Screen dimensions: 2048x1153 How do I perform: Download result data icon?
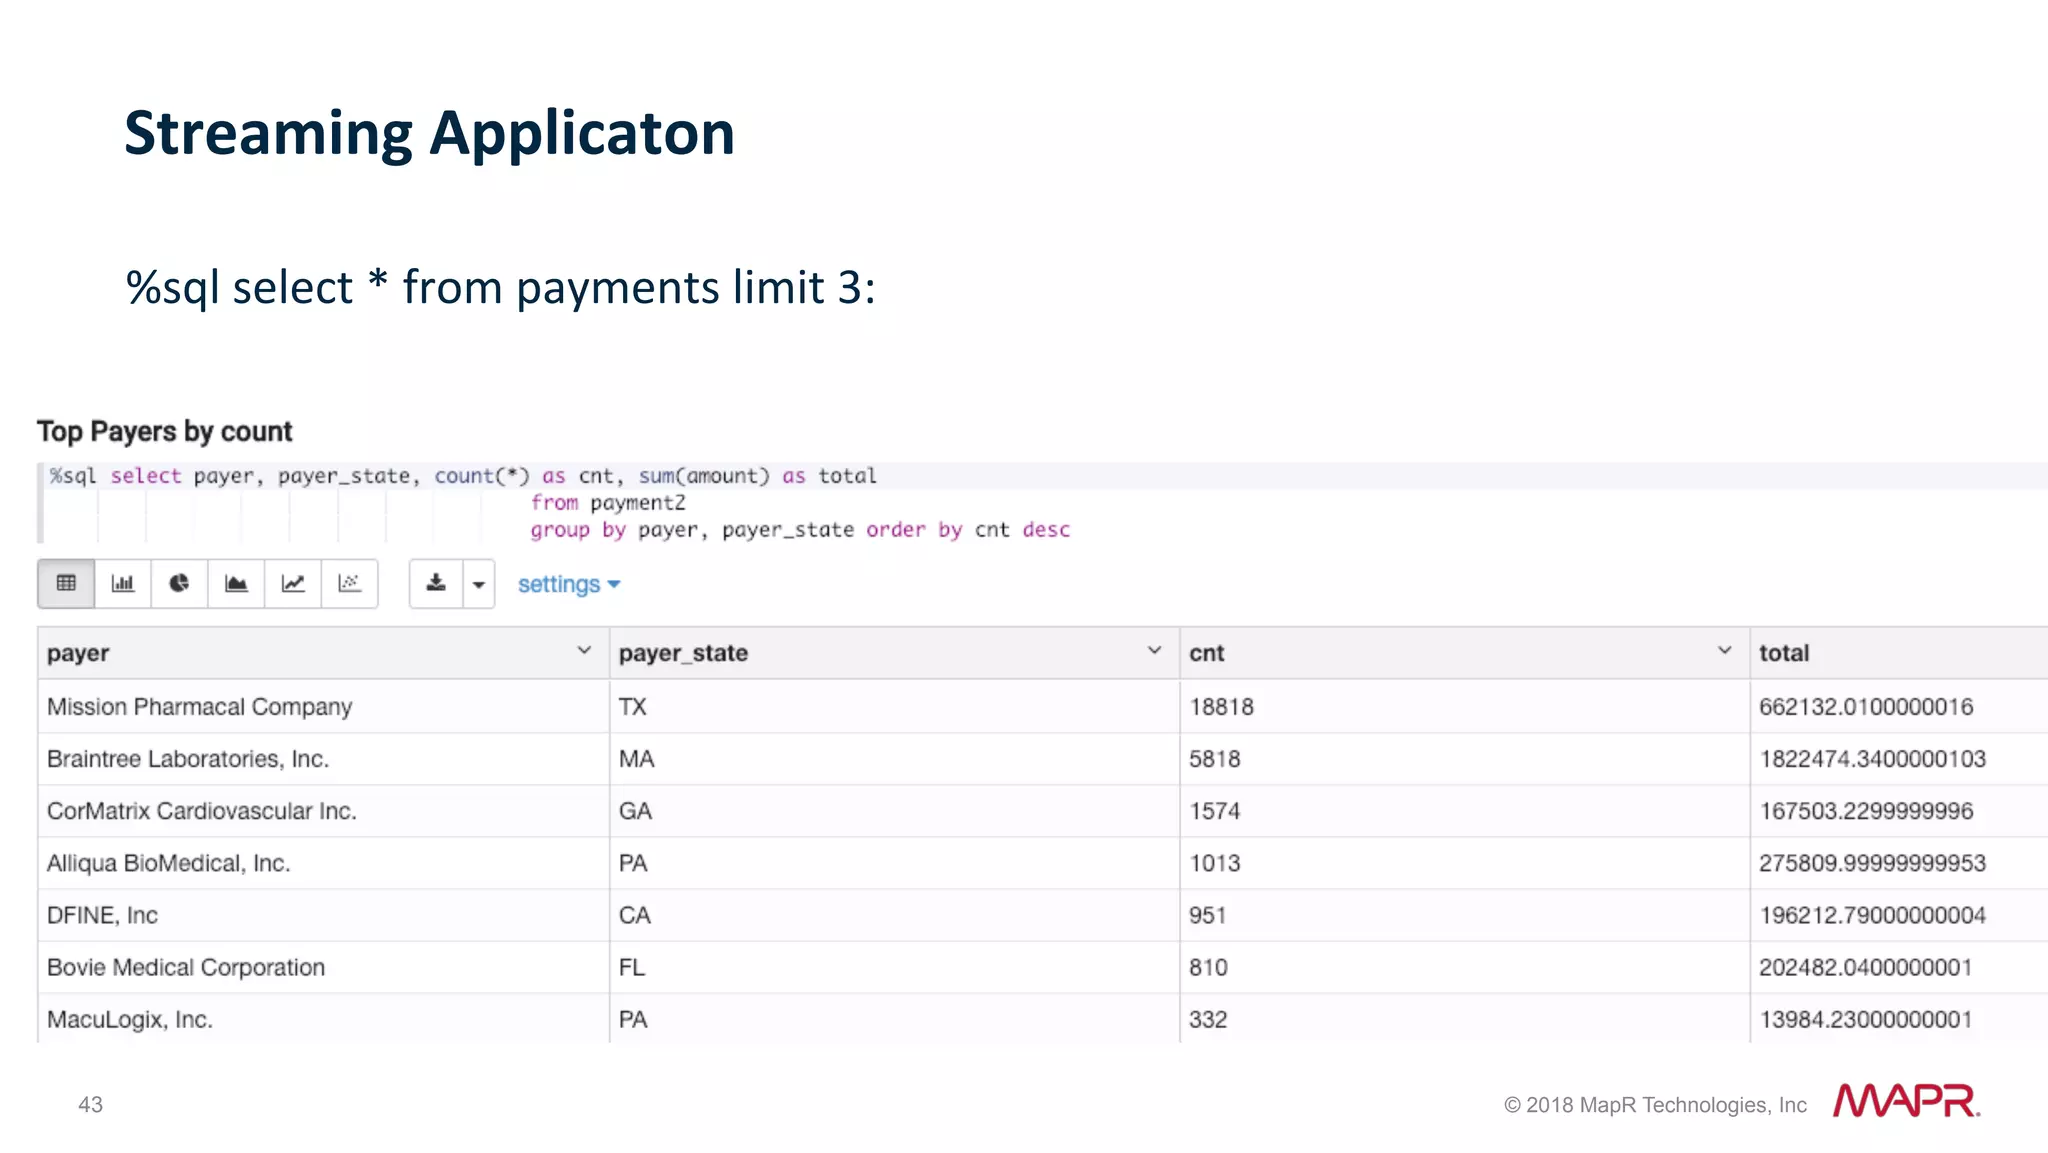tap(436, 584)
